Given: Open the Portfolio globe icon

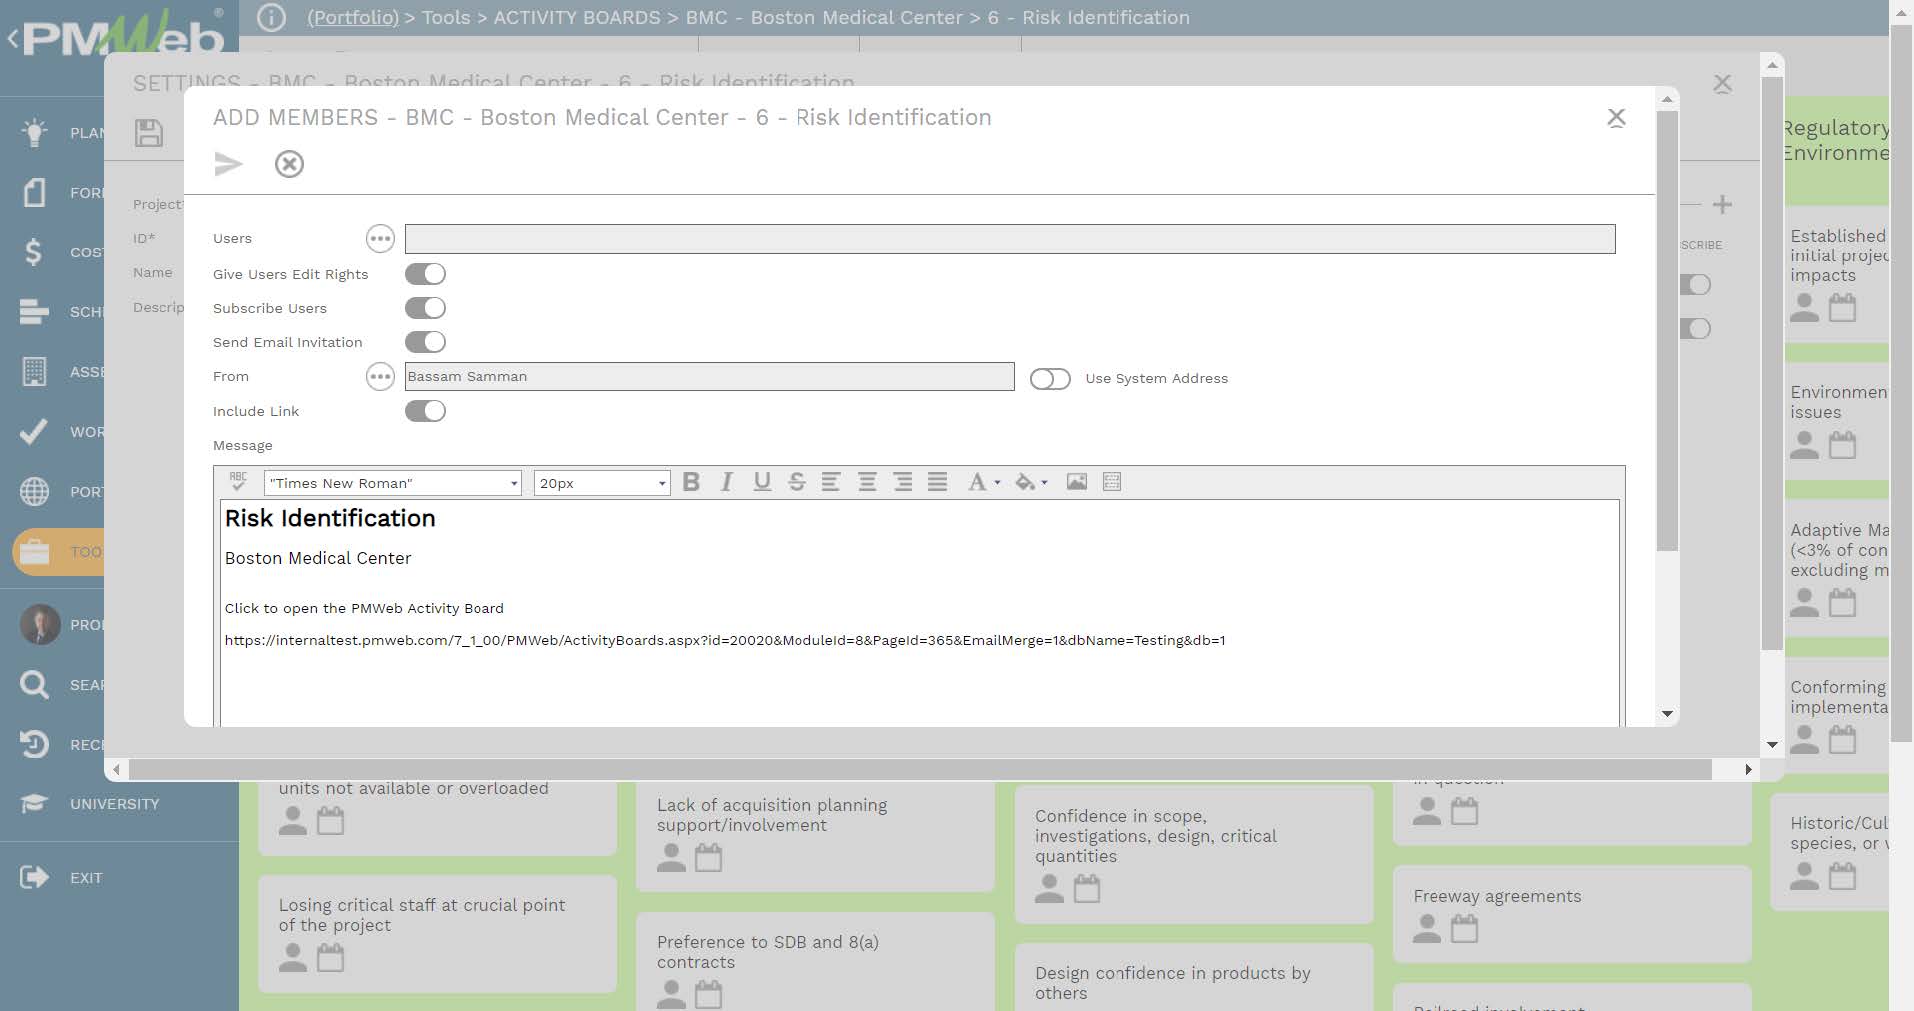Looking at the screenshot, I should (x=34, y=491).
